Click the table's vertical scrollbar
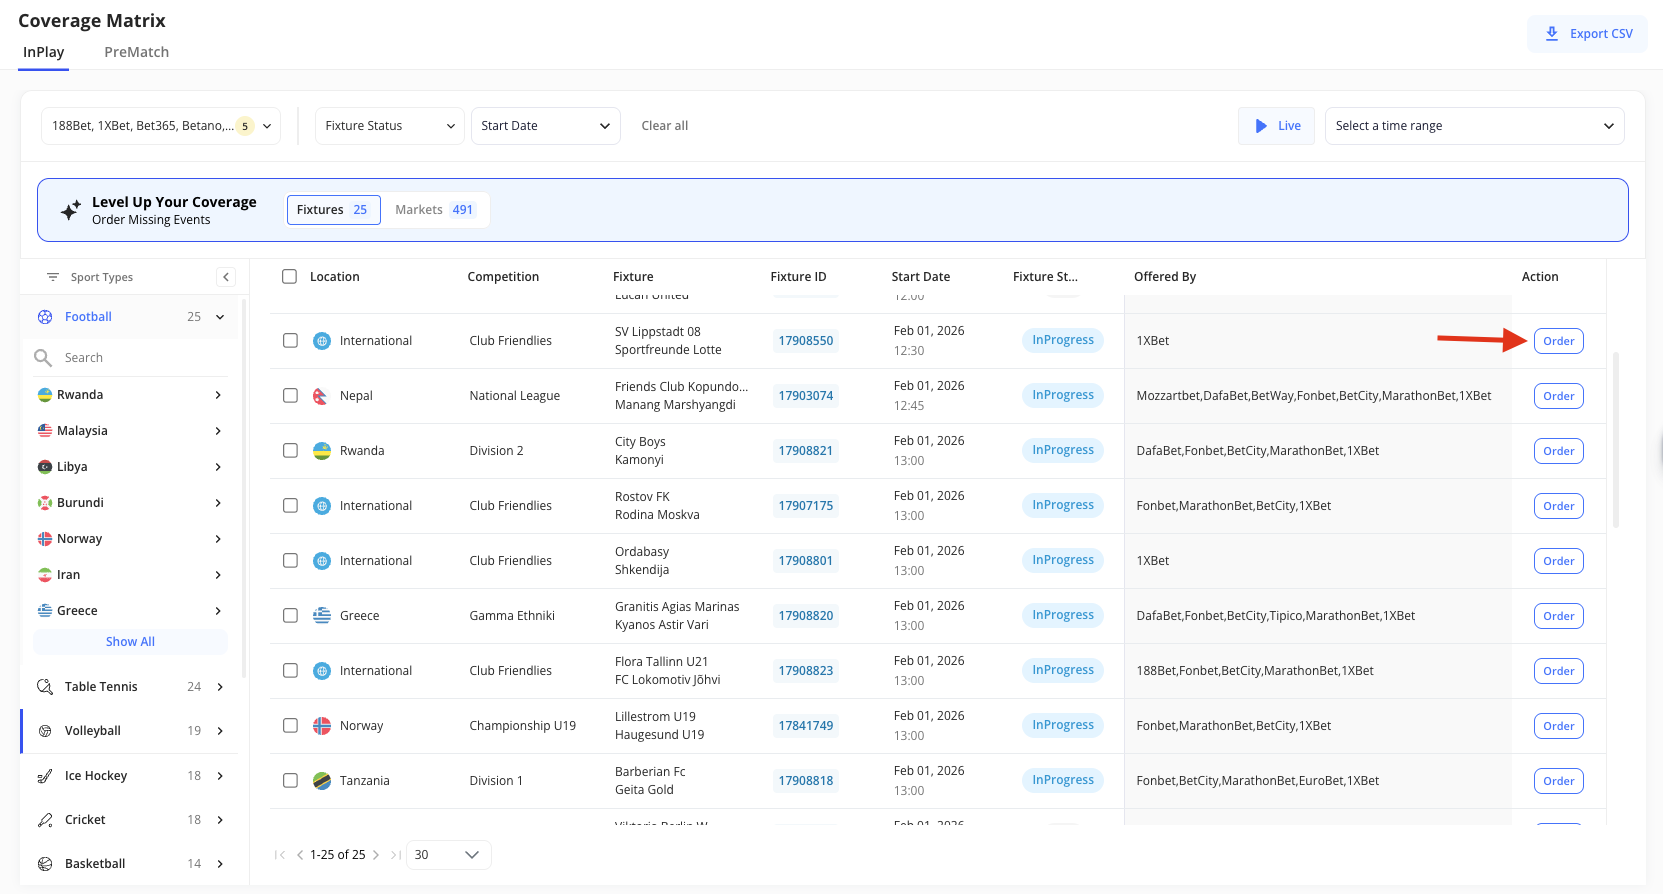This screenshot has height=894, width=1663. coord(1616,440)
